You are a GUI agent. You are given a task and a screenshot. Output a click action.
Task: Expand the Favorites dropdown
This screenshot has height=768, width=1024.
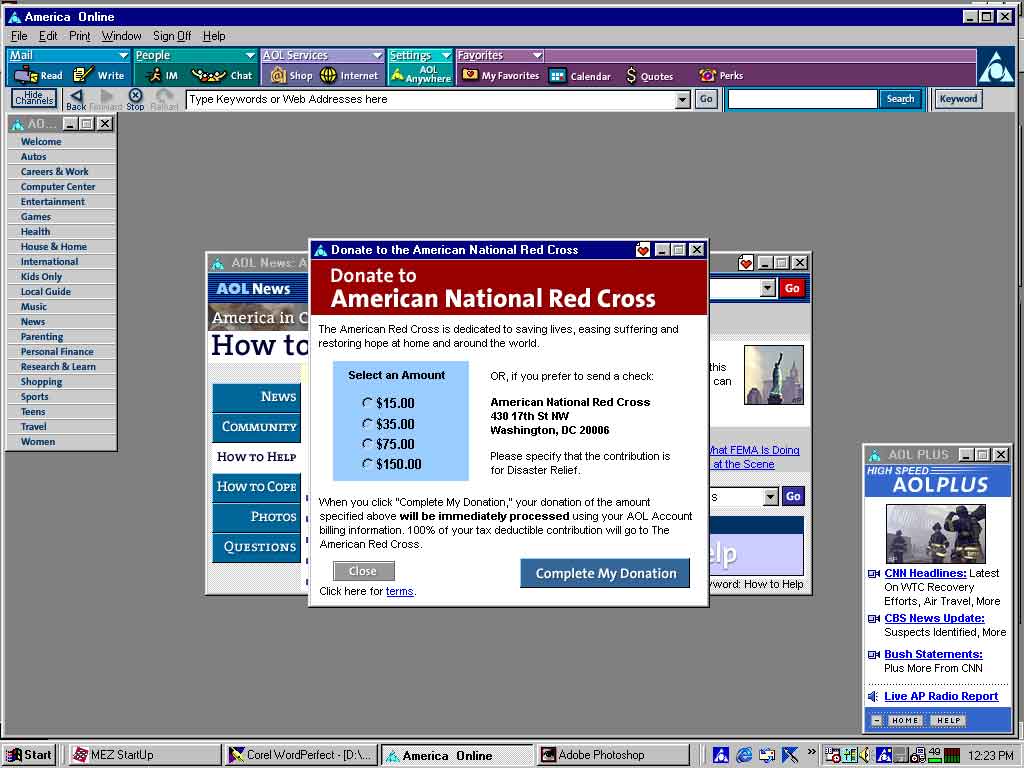(x=537, y=56)
